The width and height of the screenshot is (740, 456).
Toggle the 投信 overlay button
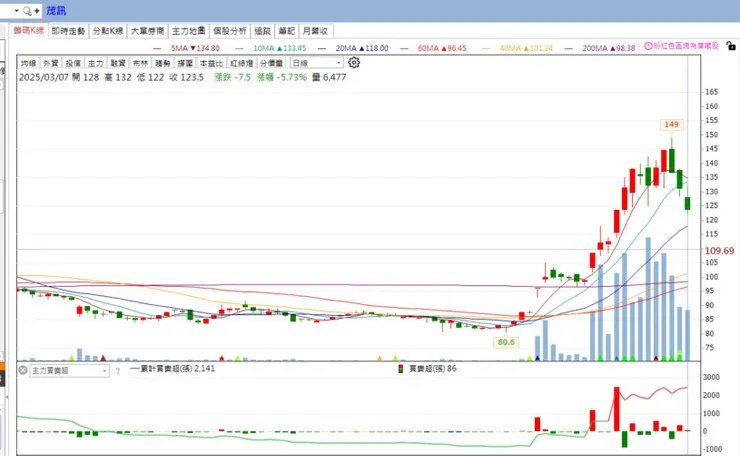[73, 63]
